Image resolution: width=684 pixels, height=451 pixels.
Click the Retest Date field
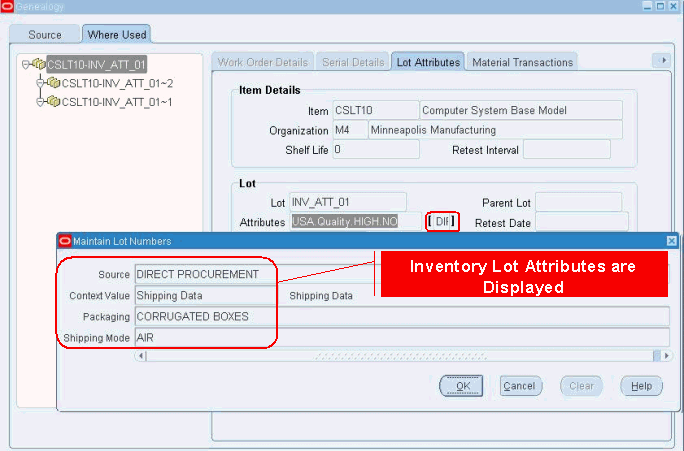pos(581,222)
